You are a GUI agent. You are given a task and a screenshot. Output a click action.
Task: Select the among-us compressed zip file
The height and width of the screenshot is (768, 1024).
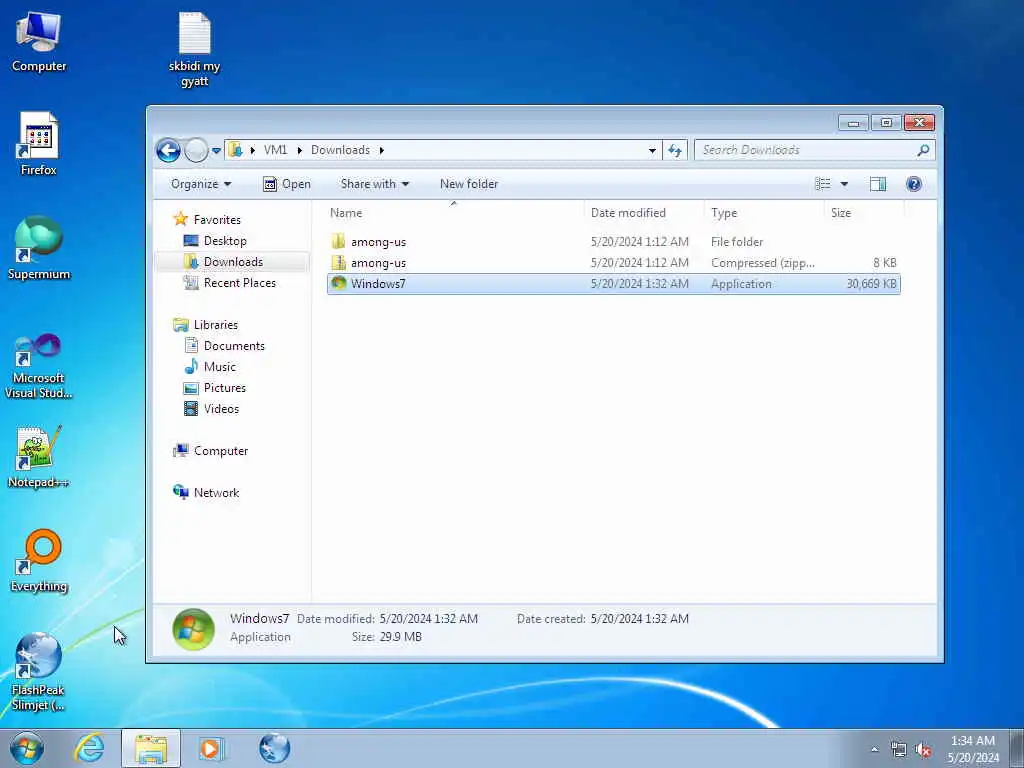(614, 263)
